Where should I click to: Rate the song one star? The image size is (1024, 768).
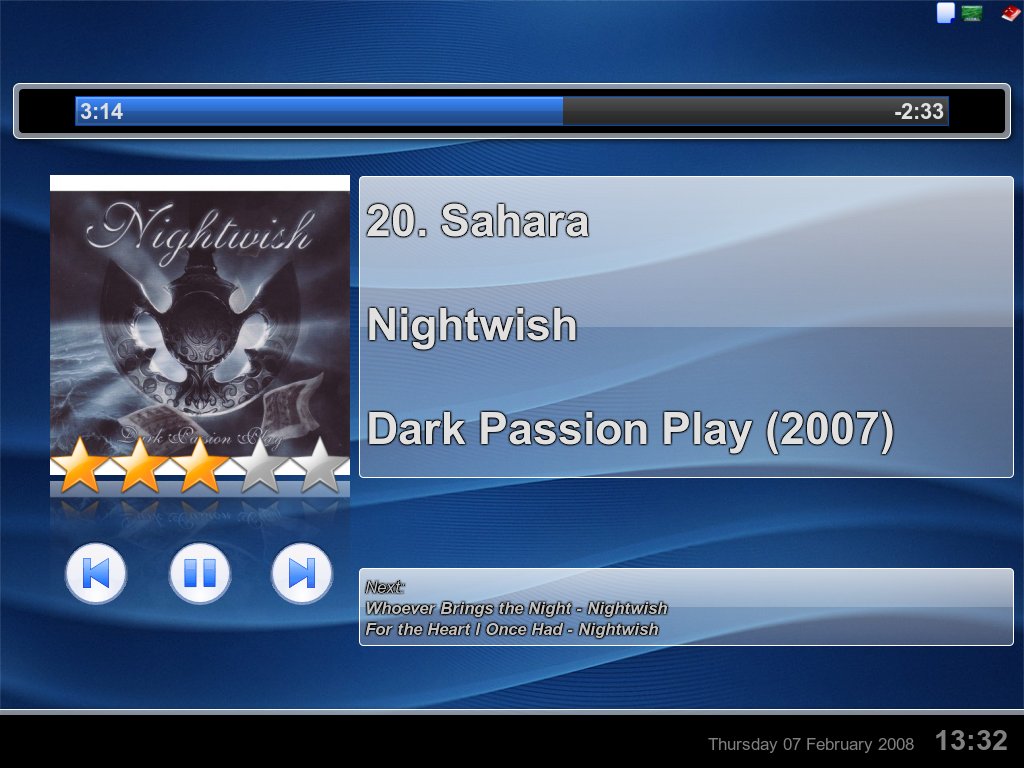point(80,466)
